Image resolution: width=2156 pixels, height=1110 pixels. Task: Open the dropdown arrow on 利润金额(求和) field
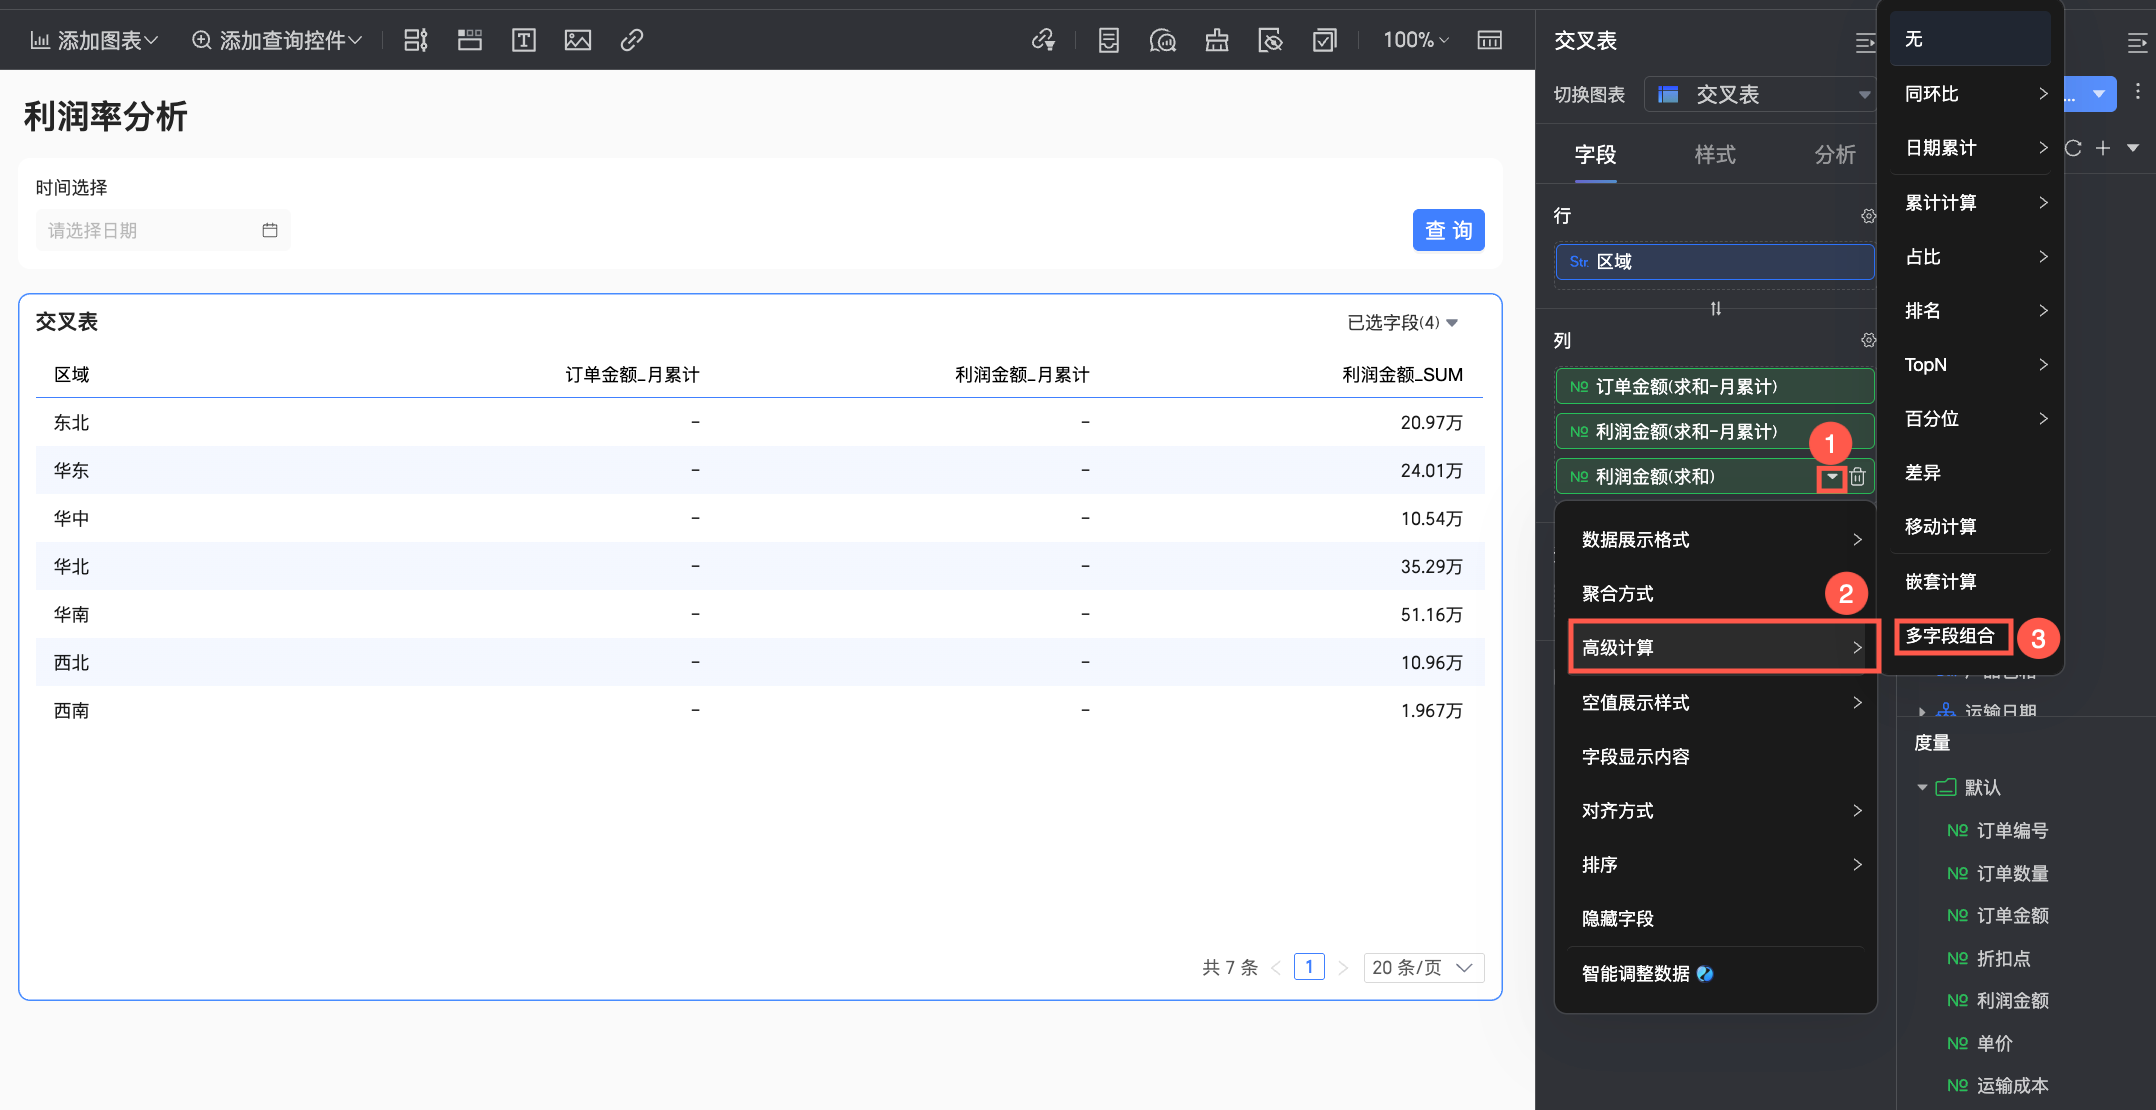coord(1832,477)
